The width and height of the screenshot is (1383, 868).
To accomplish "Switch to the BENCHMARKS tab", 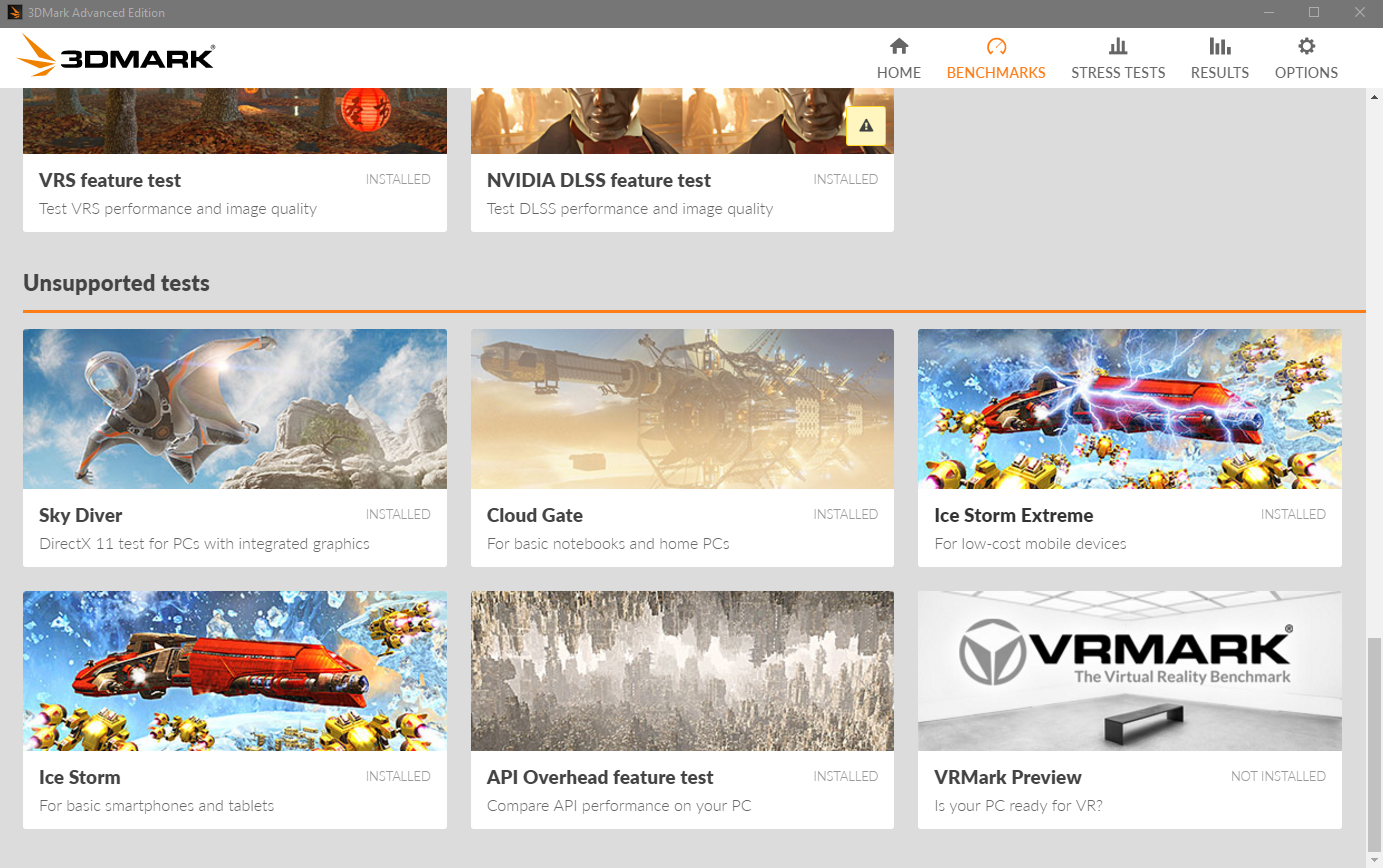I will pyautogui.click(x=996, y=58).
